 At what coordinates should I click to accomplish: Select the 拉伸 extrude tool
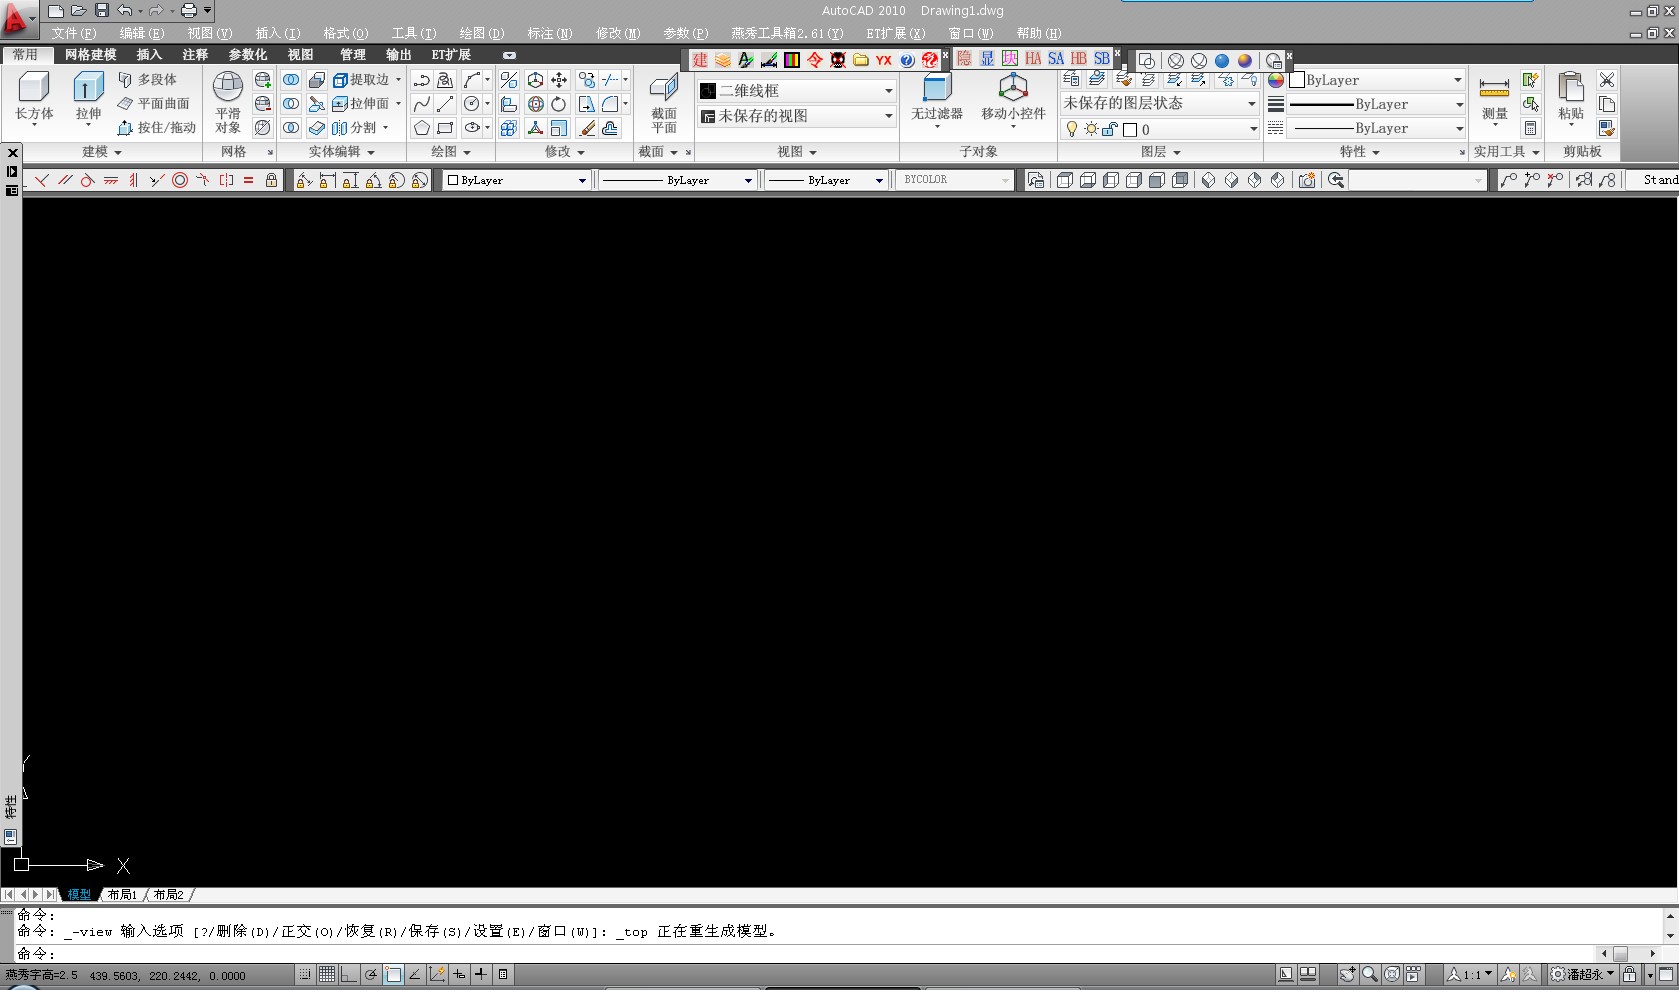pyautogui.click(x=88, y=96)
